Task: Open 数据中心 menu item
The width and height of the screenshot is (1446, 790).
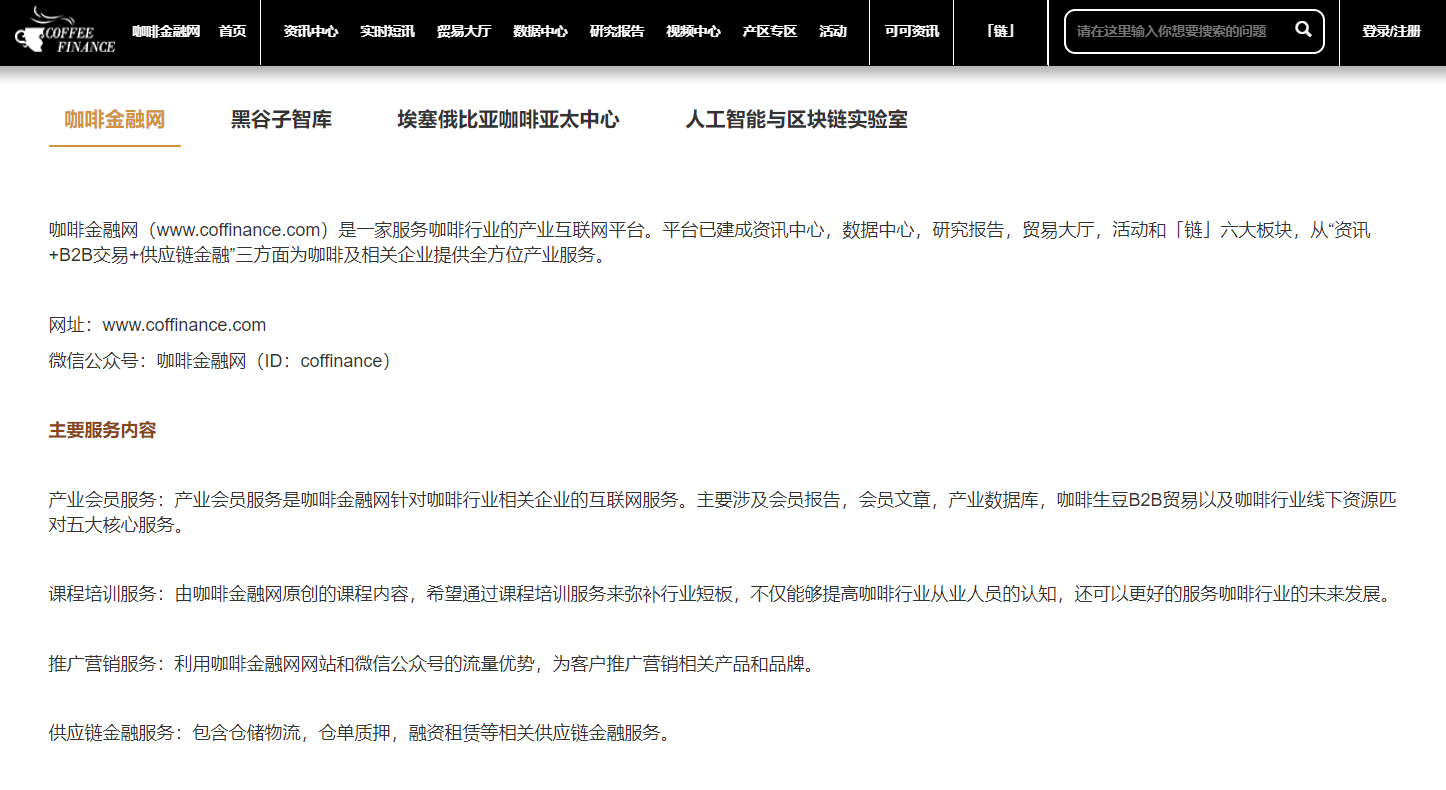Action: point(540,31)
